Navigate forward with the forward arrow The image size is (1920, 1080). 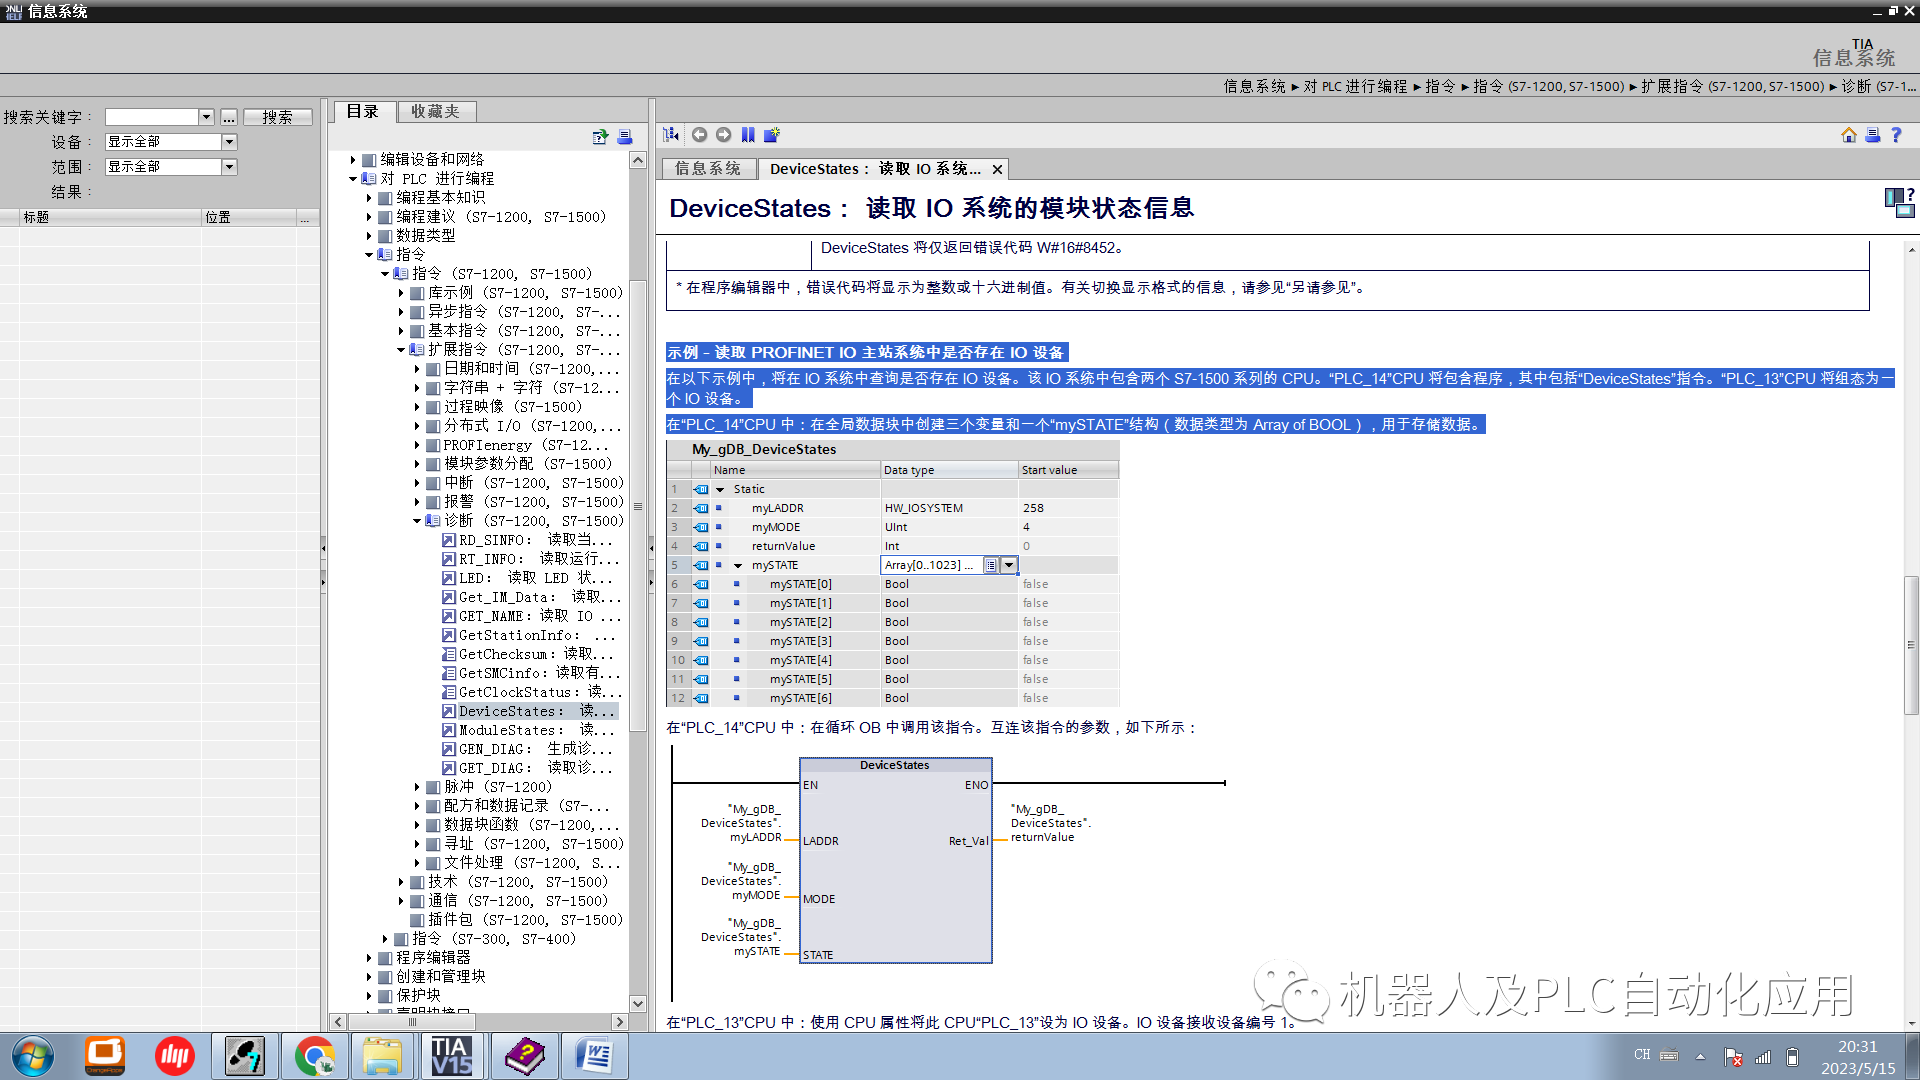(x=724, y=134)
